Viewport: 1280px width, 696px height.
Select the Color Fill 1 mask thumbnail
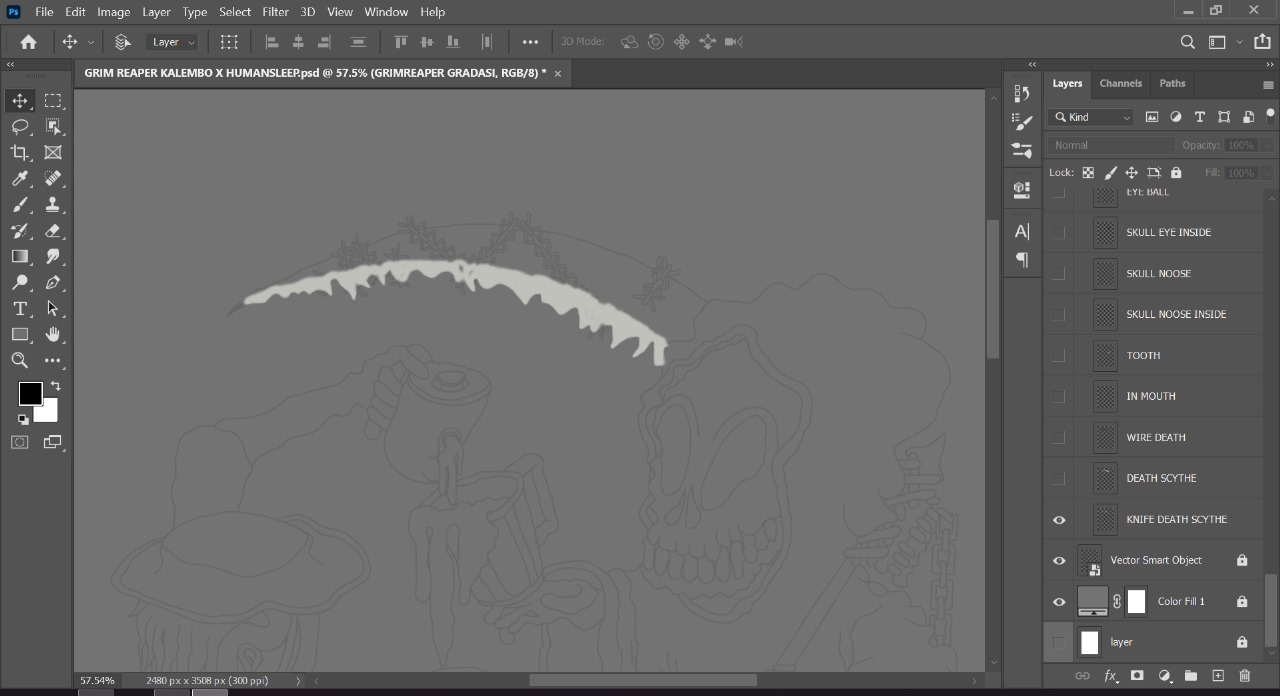coord(1136,601)
